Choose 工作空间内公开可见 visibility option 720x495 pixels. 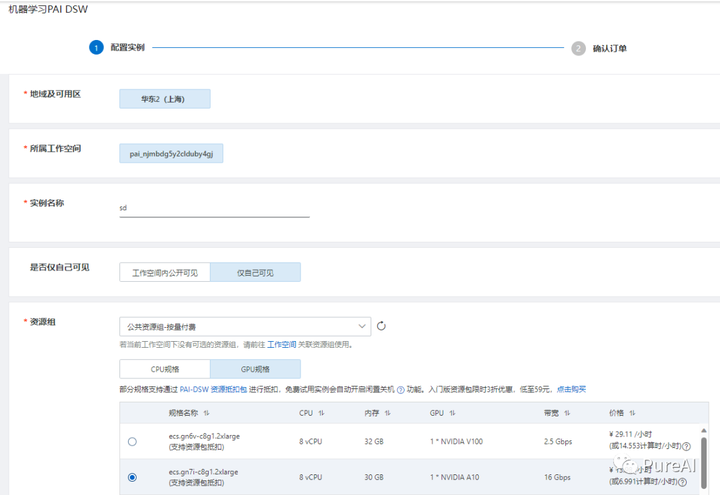pos(165,272)
